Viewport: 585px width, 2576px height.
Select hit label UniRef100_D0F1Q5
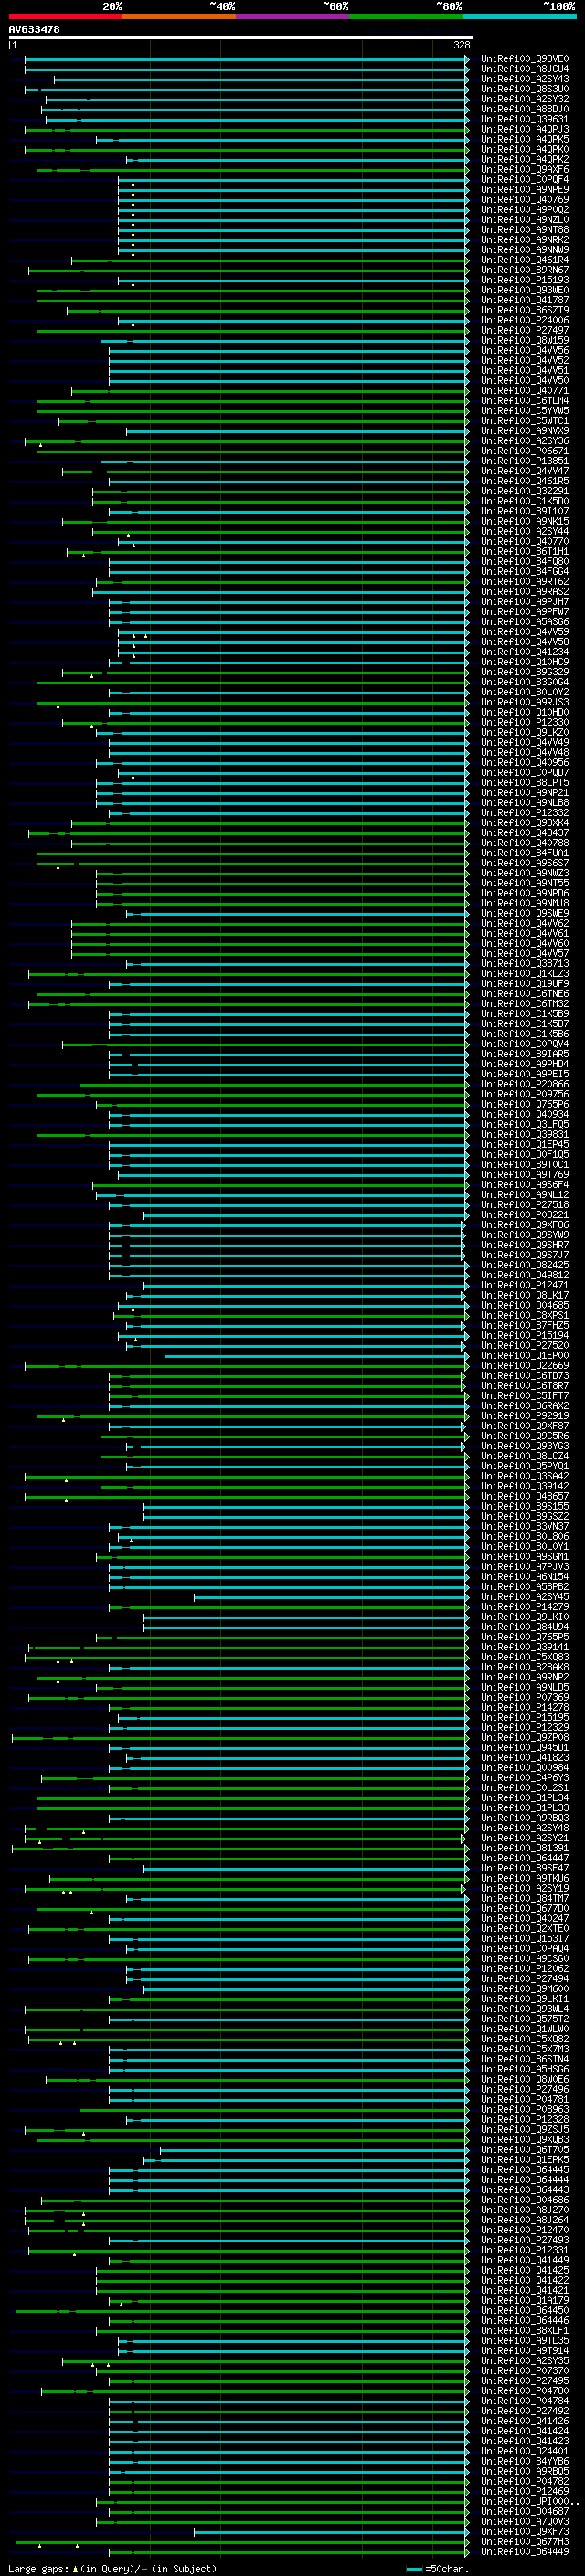coord(525,1155)
